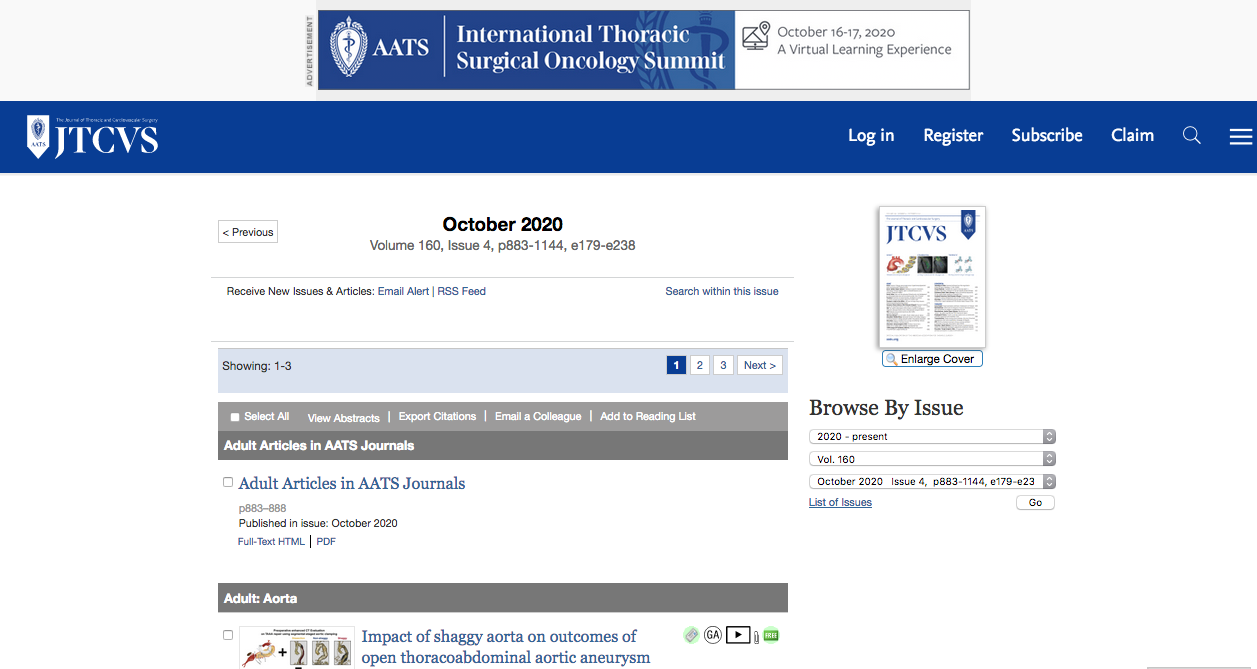
Task: Click the Previous issue button
Action: pos(248,232)
